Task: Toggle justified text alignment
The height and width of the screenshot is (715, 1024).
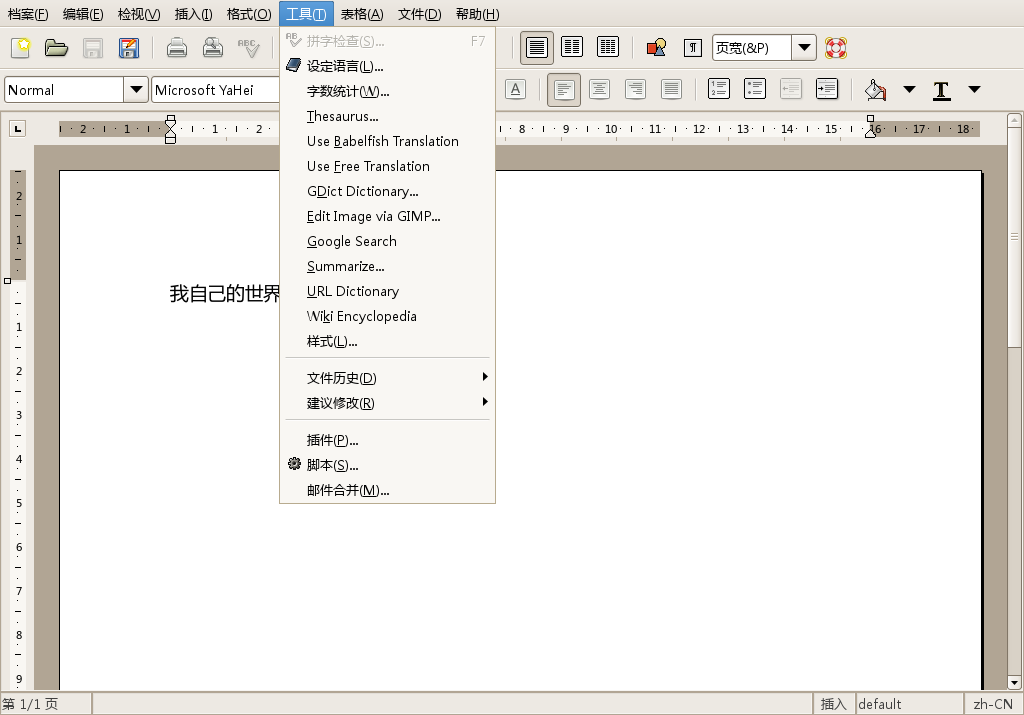Action: [671, 89]
